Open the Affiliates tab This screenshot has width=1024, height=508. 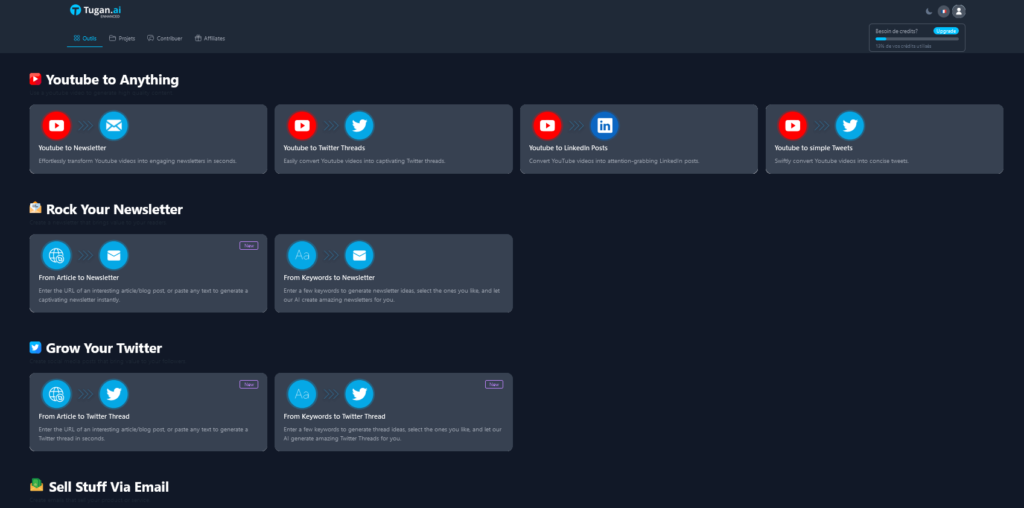tap(210, 38)
